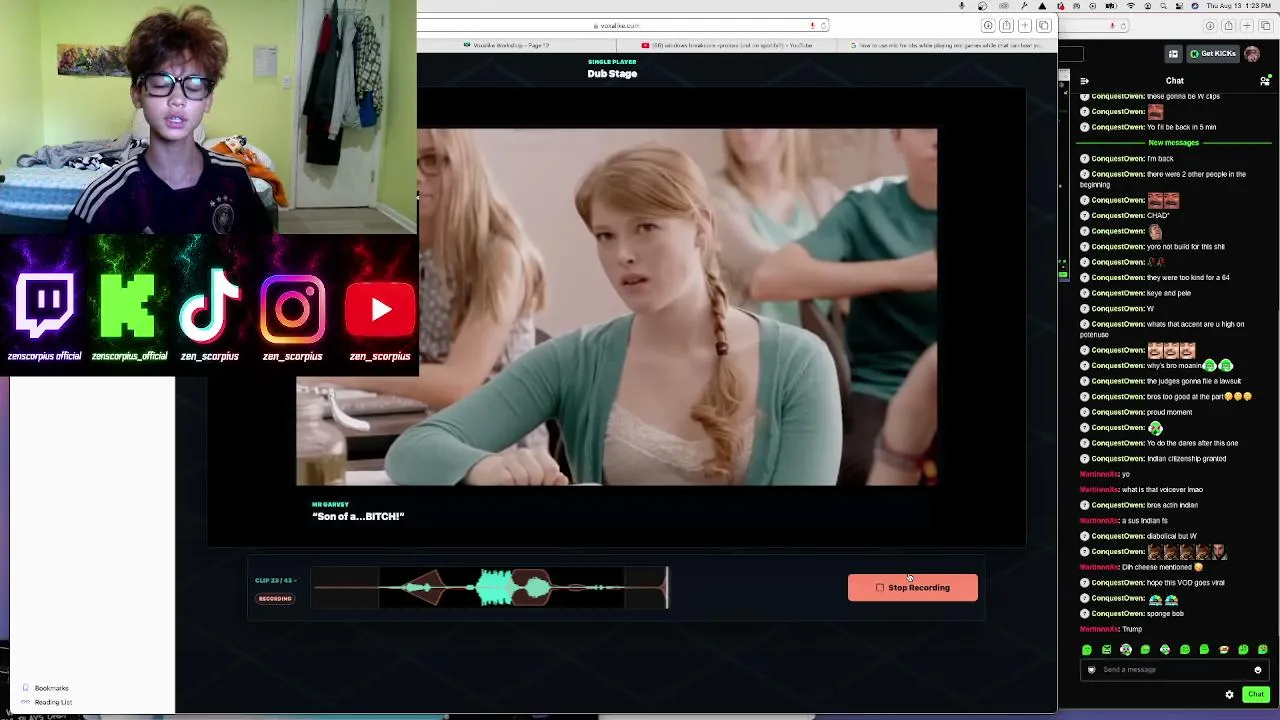The image size is (1280, 720).
Task: Click the "Son of a..." subtitle line
Action: pos(358,517)
